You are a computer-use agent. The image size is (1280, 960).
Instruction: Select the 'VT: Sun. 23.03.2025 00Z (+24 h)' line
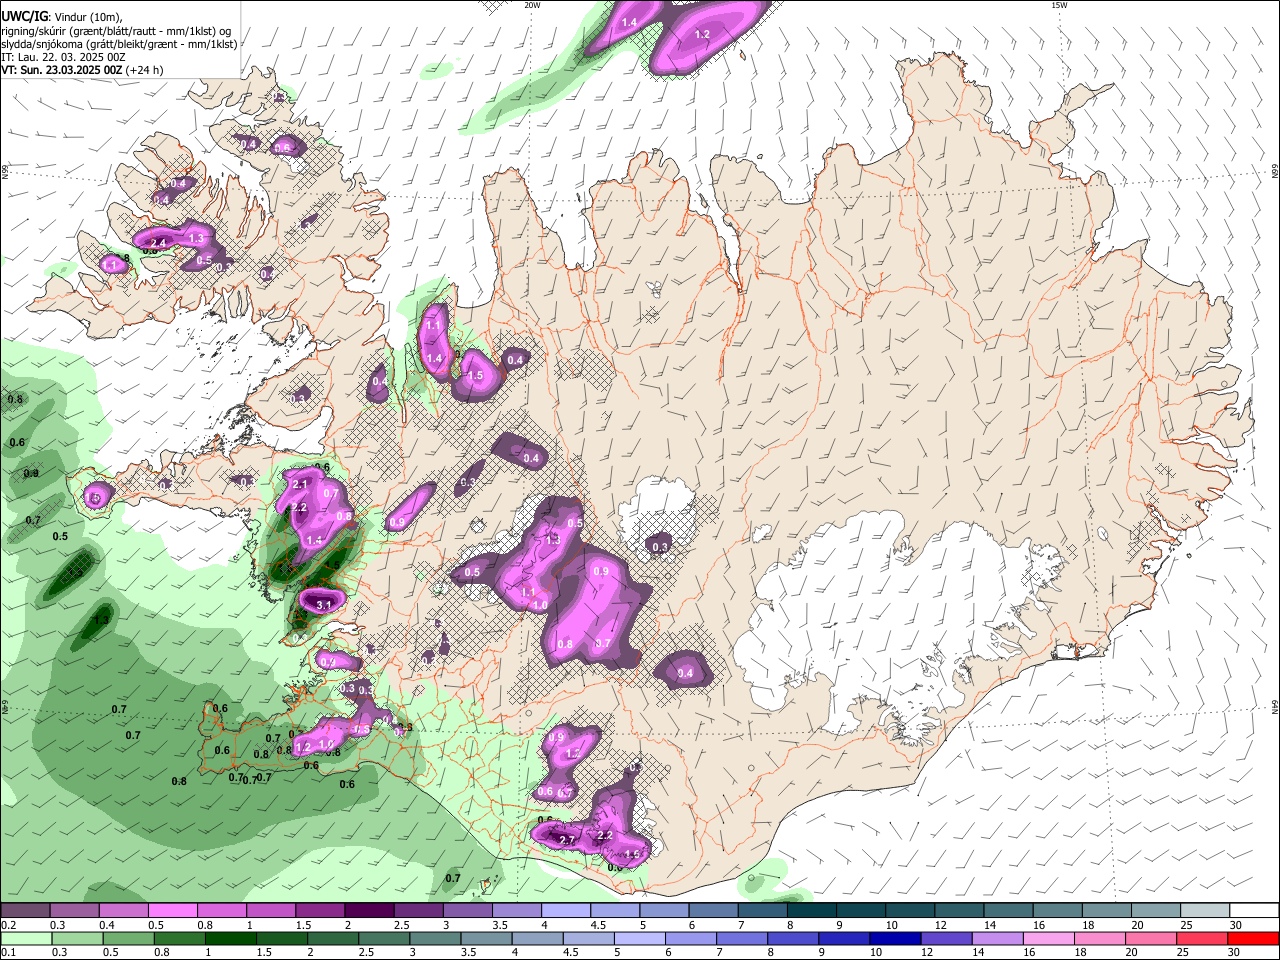pos(82,70)
